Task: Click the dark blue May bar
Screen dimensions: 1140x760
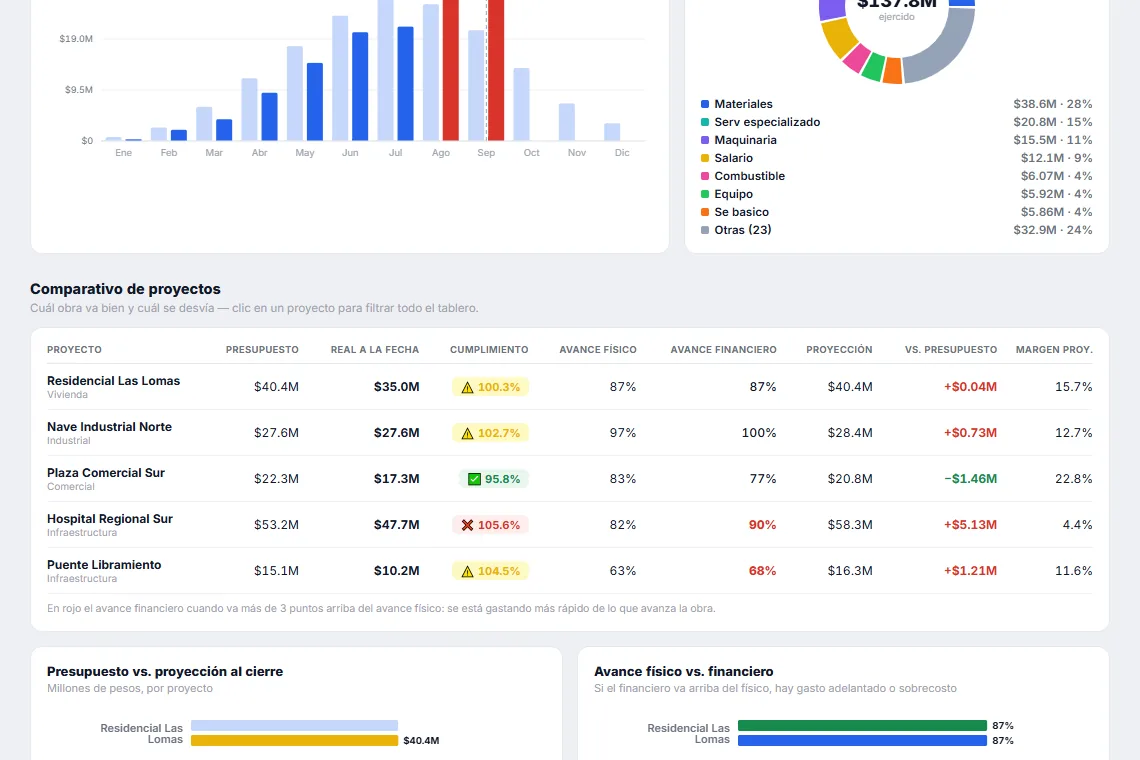Action: [315, 102]
